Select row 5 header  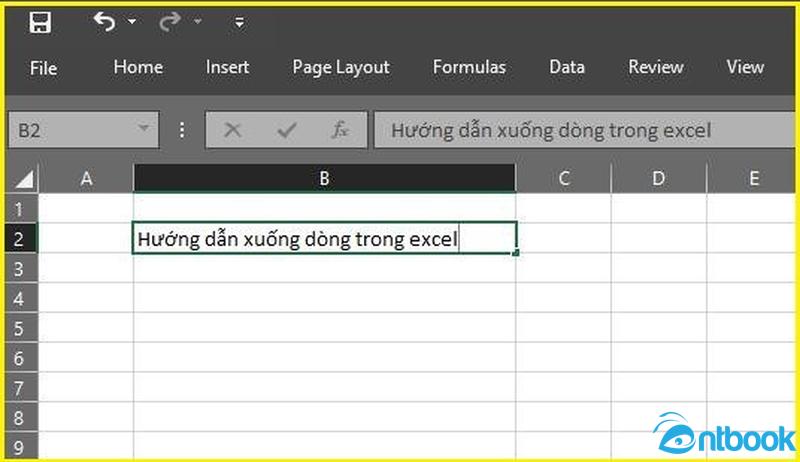pos(20,328)
